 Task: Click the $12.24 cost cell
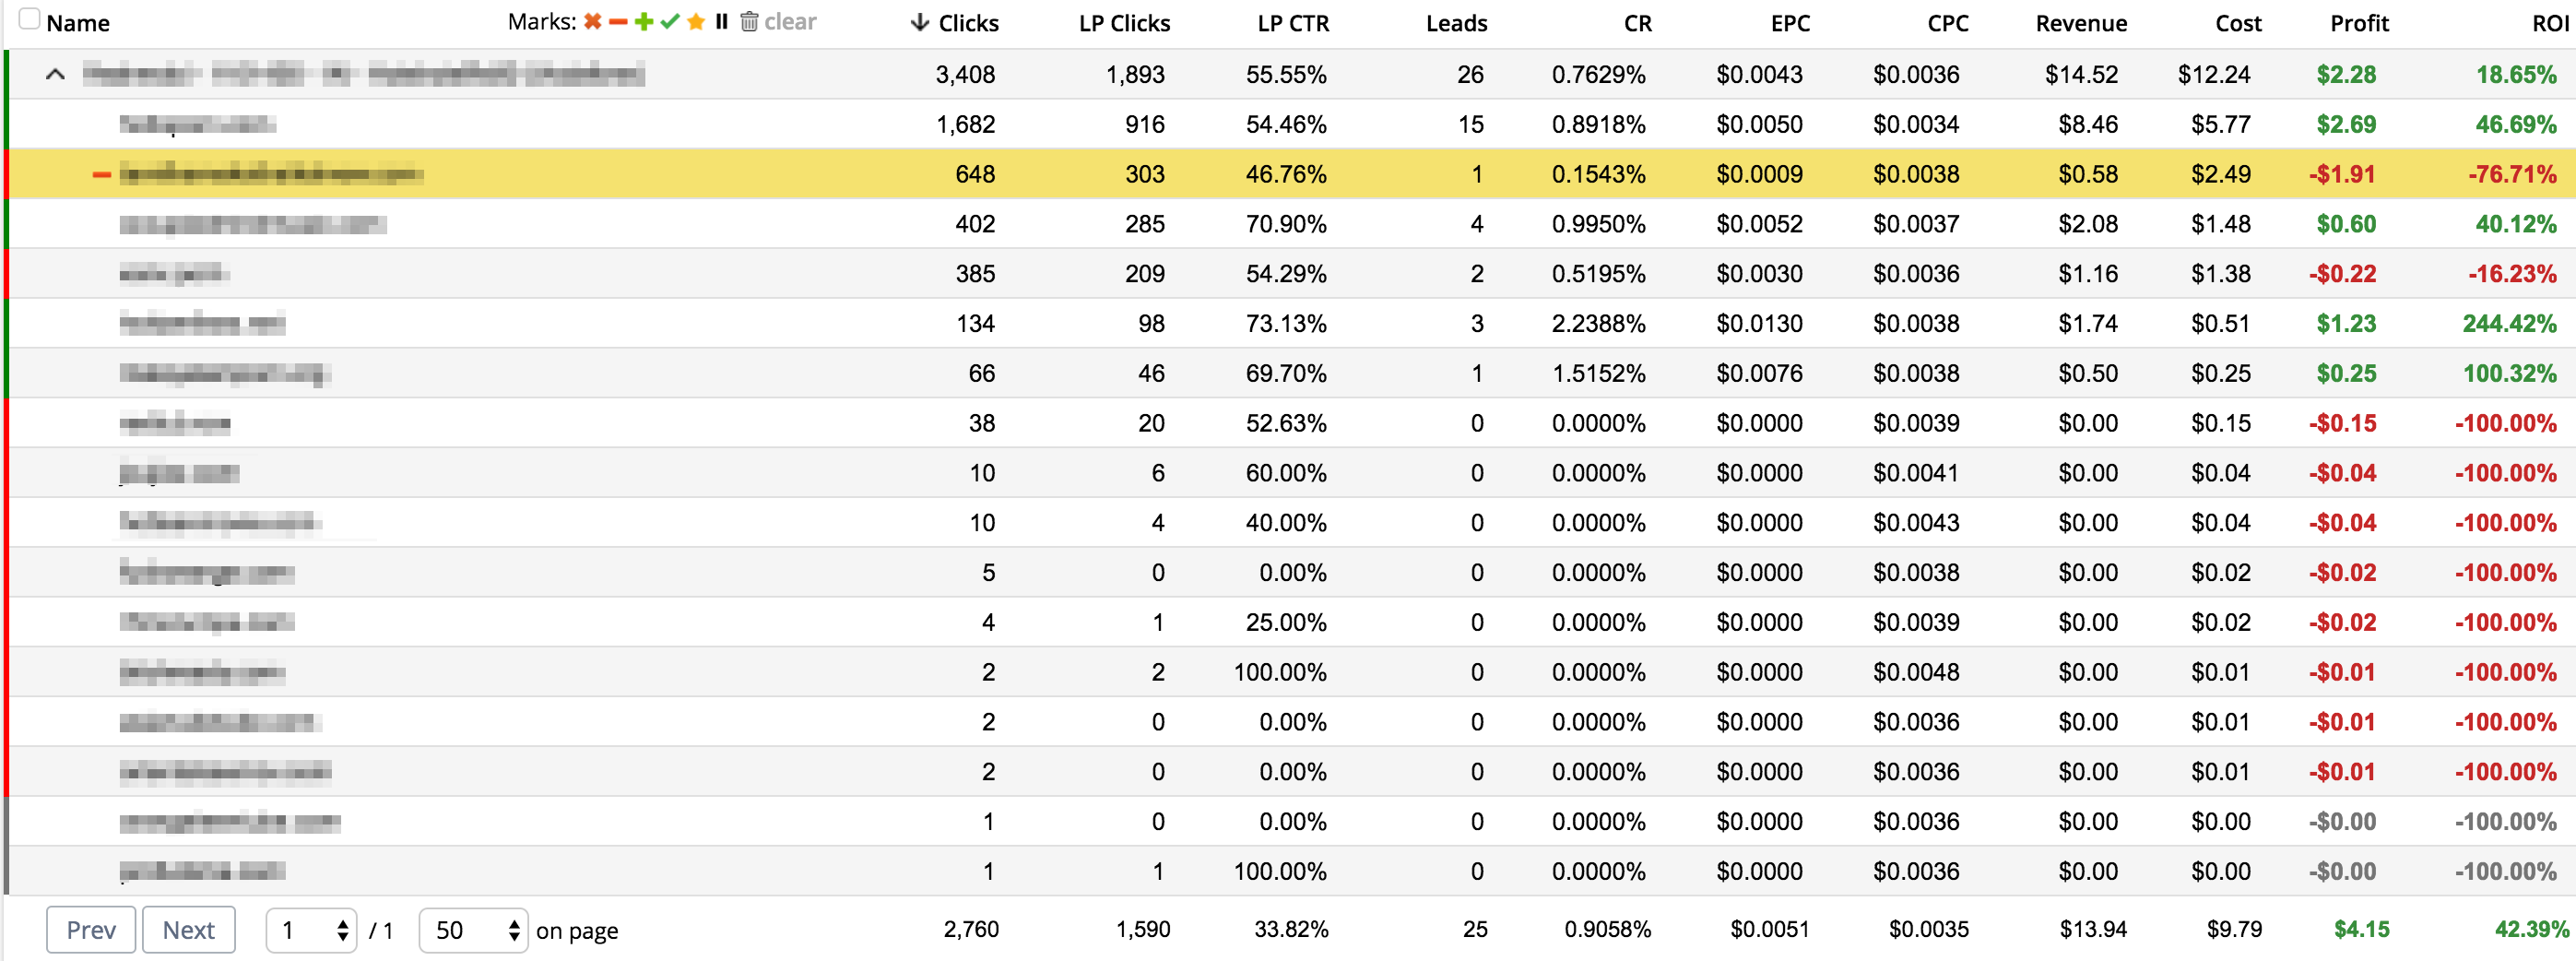pos(2214,75)
